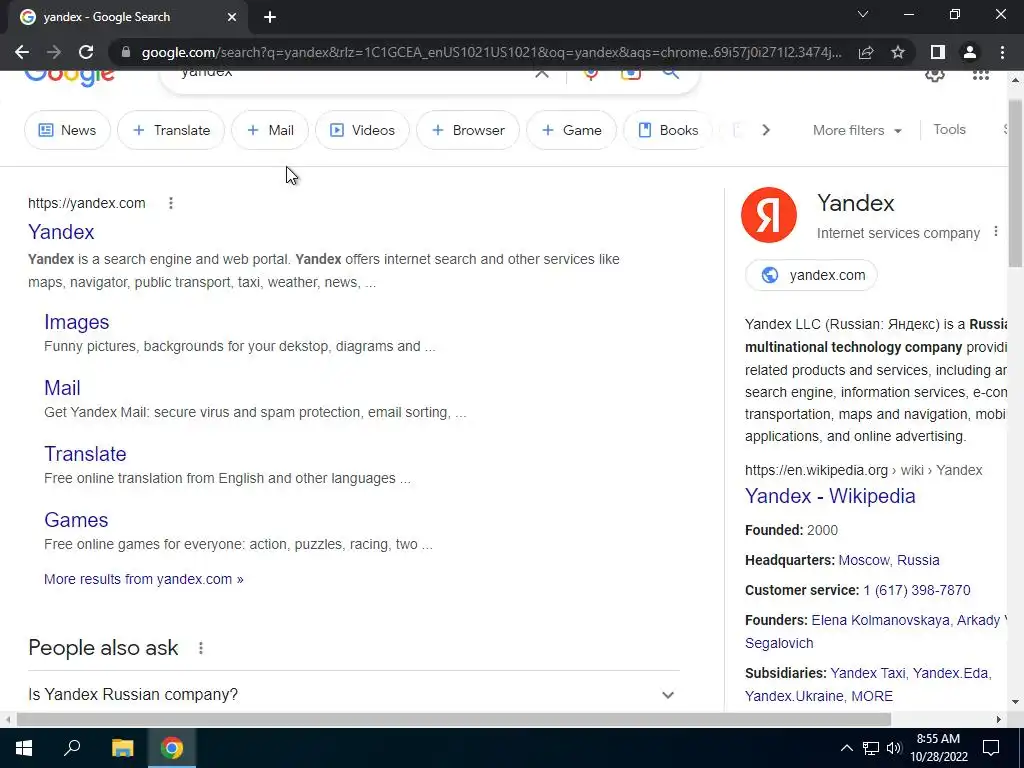The width and height of the screenshot is (1024, 768).
Task: Click the Yandex red logo thumbnail
Action: click(769, 215)
